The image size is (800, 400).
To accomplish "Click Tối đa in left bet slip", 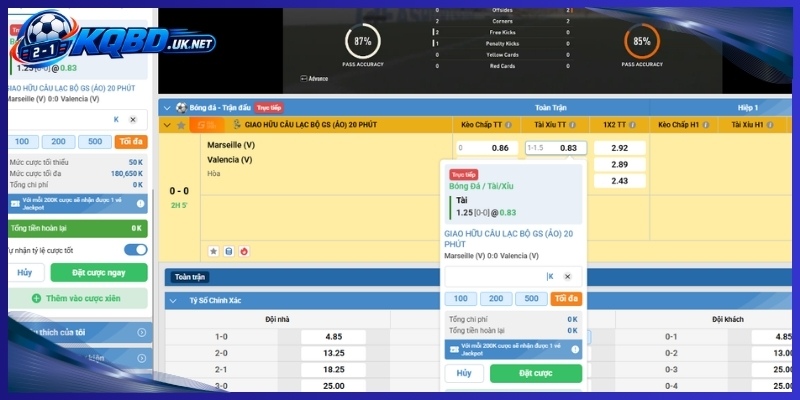I will click(131, 142).
